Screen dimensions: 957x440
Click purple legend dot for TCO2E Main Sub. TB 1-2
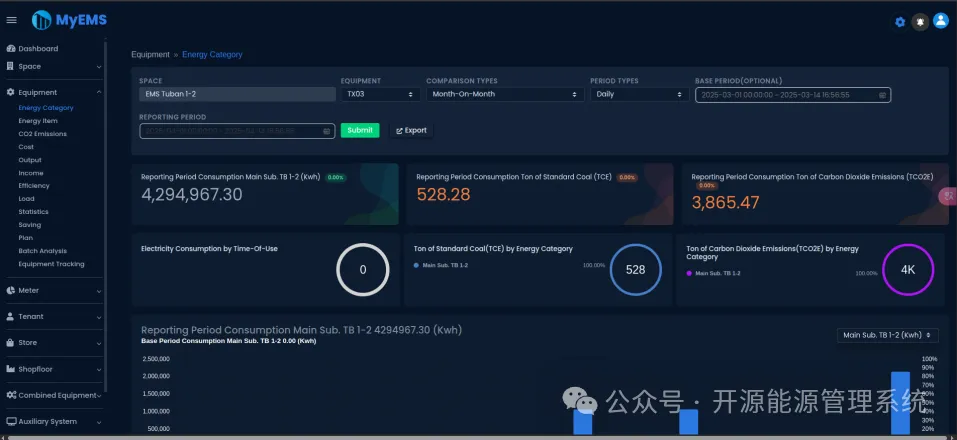(x=689, y=274)
